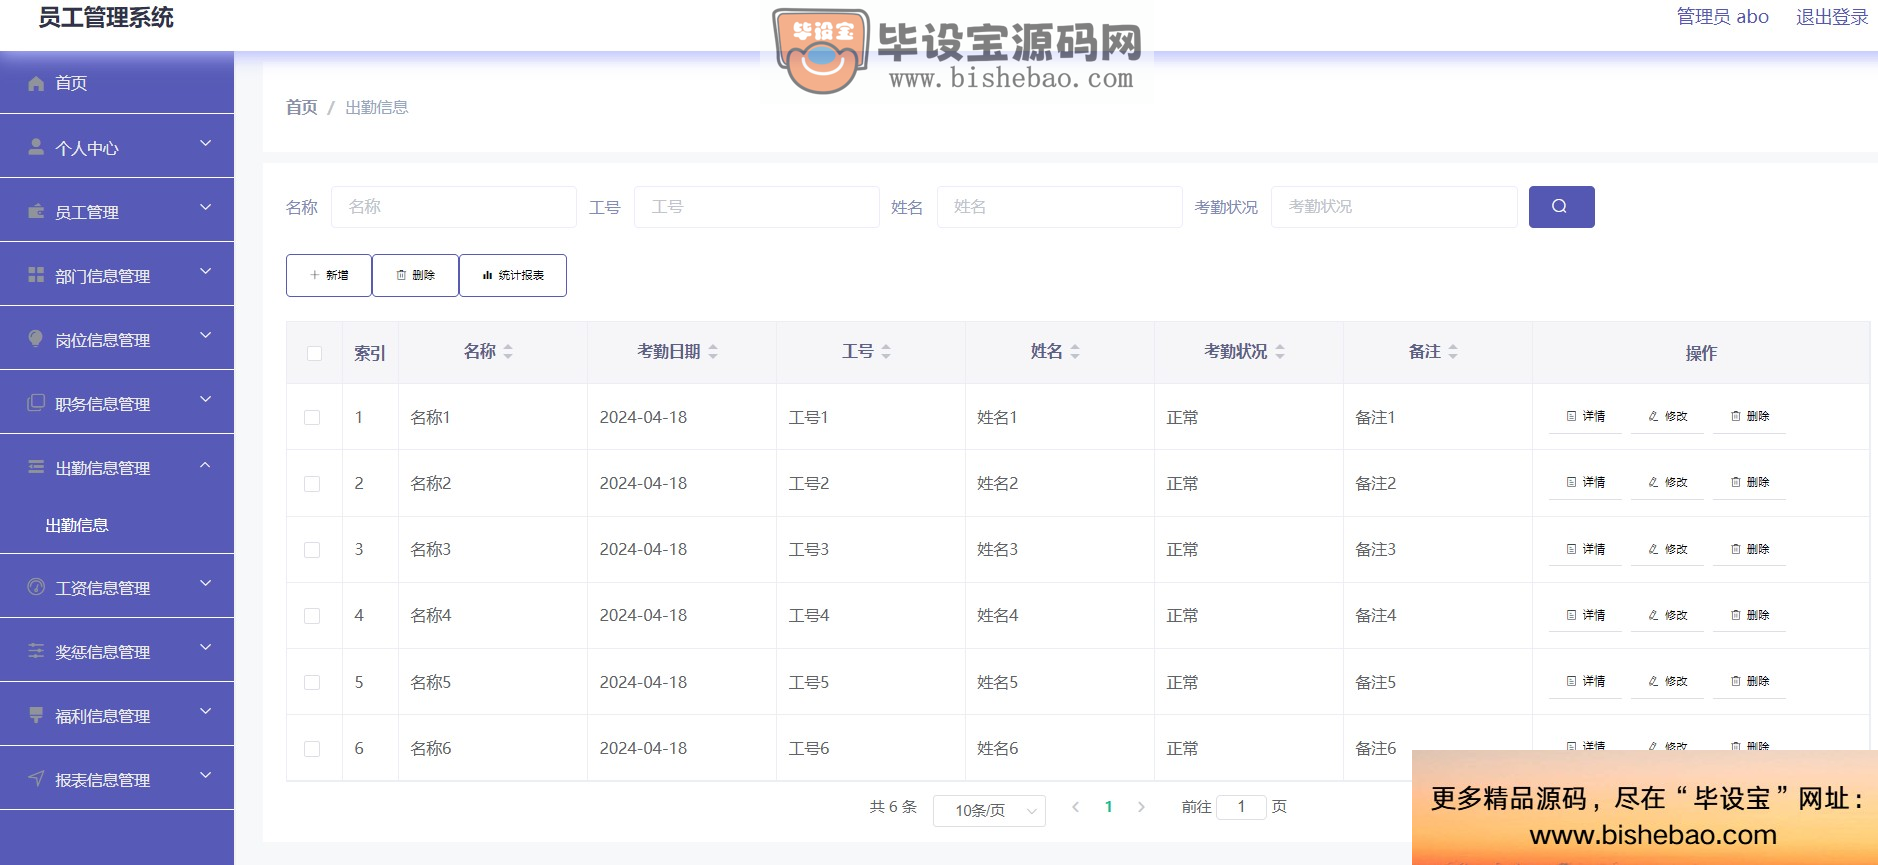1878x865 pixels.
Task: Click 退出登录 link
Action: [x=1832, y=17]
